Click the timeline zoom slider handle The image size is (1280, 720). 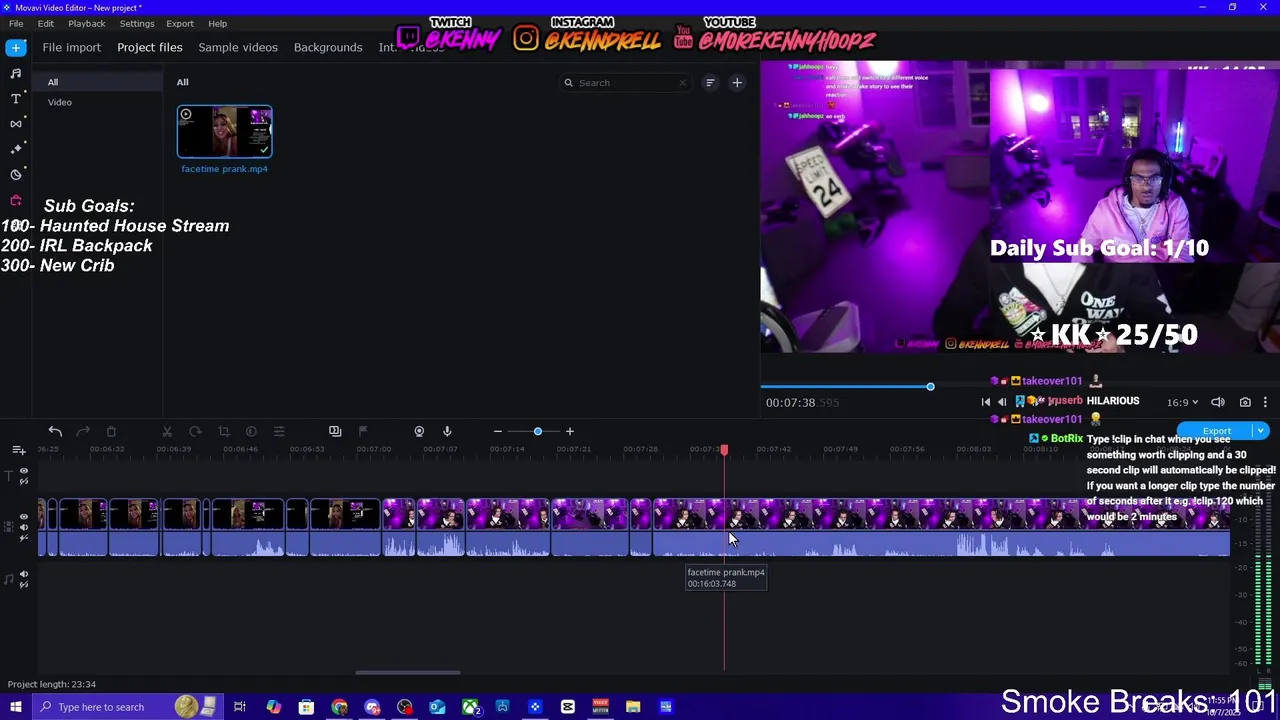(x=538, y=431)
